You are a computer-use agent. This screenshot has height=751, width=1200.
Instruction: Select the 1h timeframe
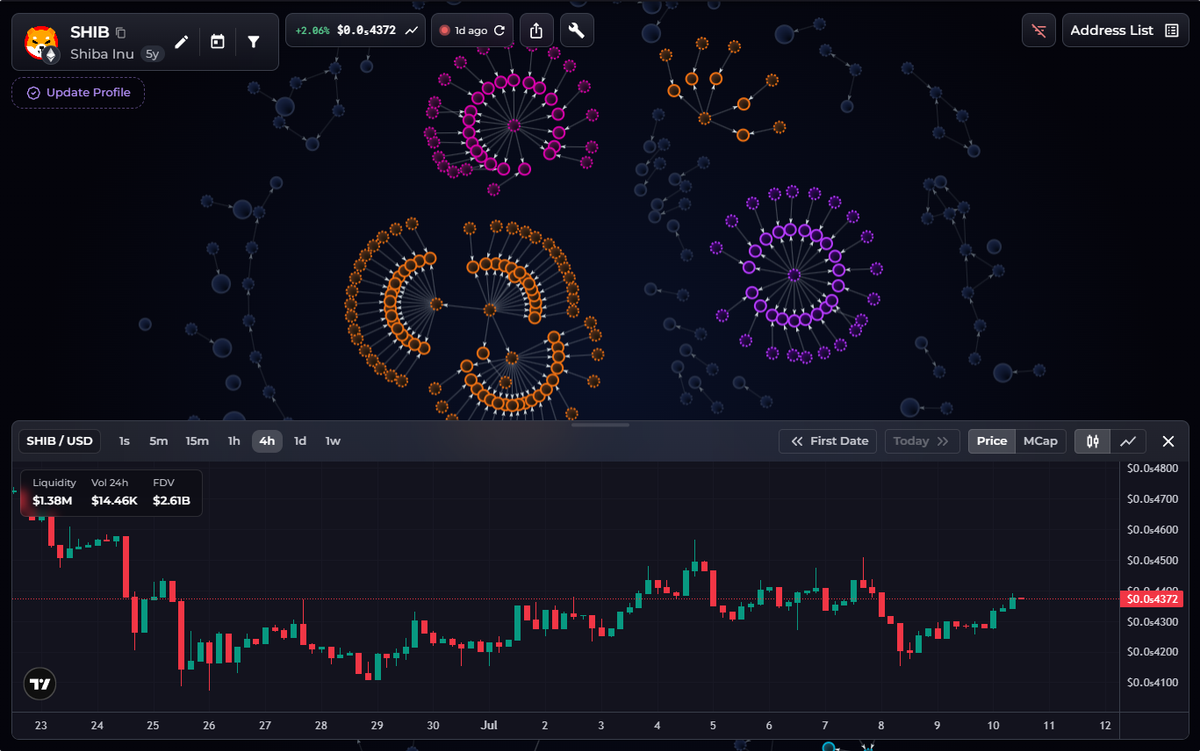coord(234,441)
